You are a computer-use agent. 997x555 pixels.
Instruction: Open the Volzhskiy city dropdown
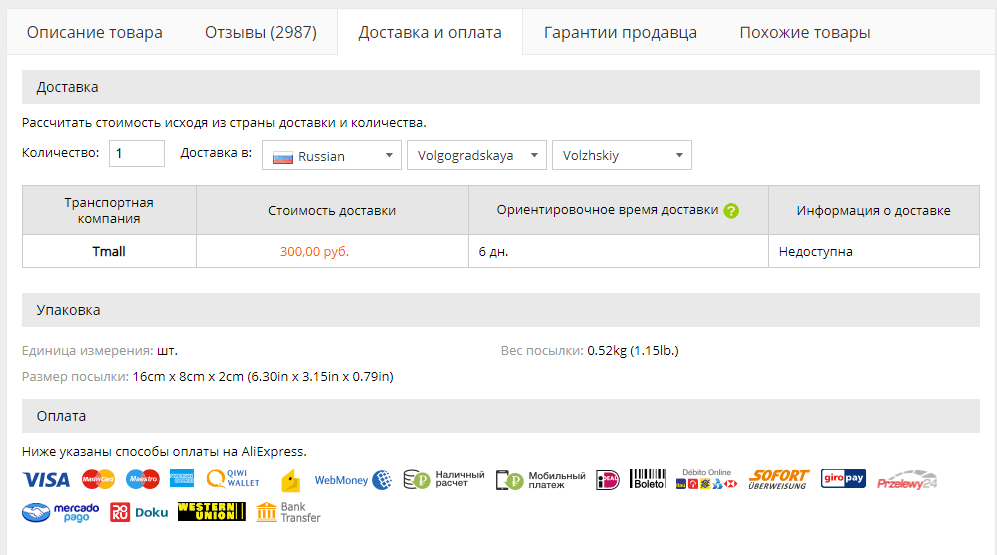coord(622,155)
